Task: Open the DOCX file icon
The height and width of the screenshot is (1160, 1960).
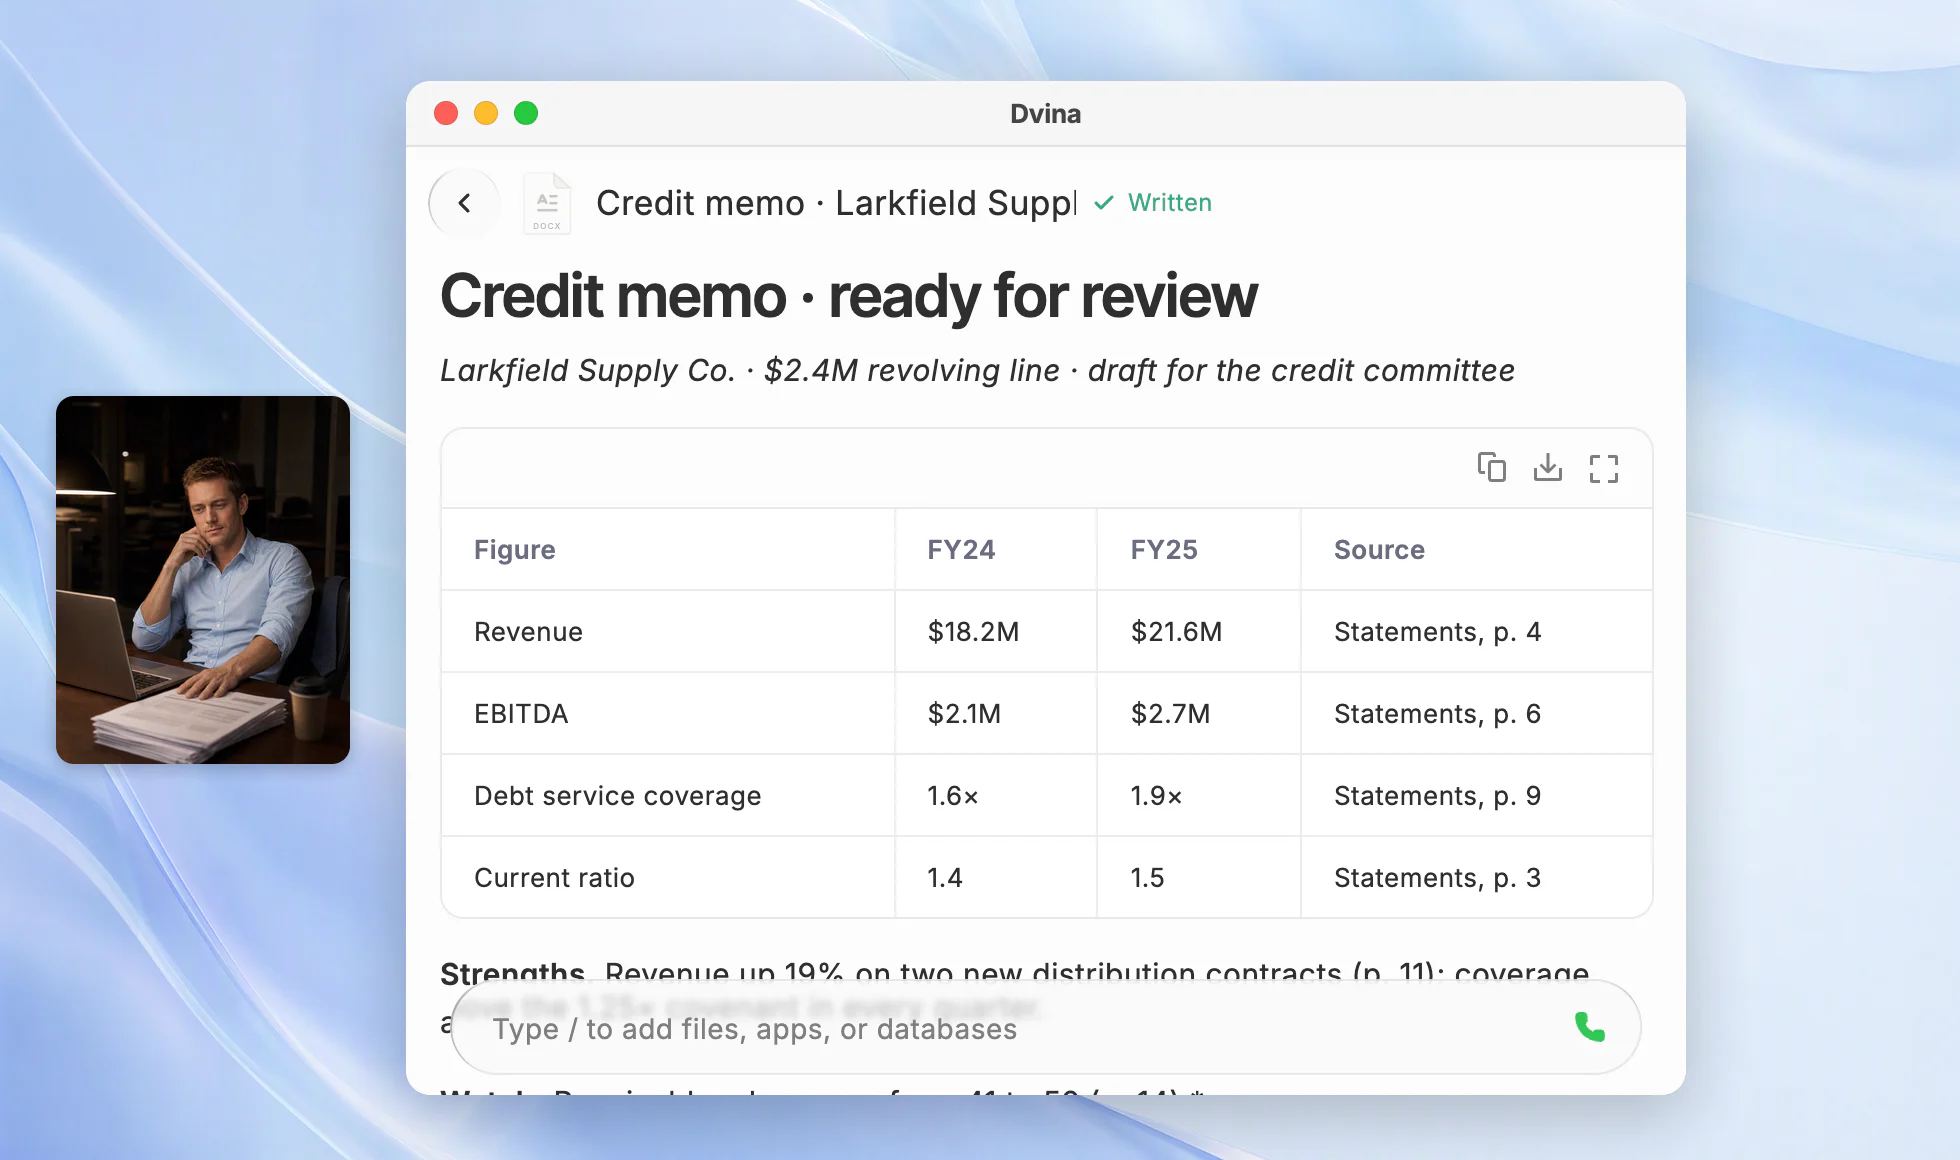Action: [x=547, y=204]
